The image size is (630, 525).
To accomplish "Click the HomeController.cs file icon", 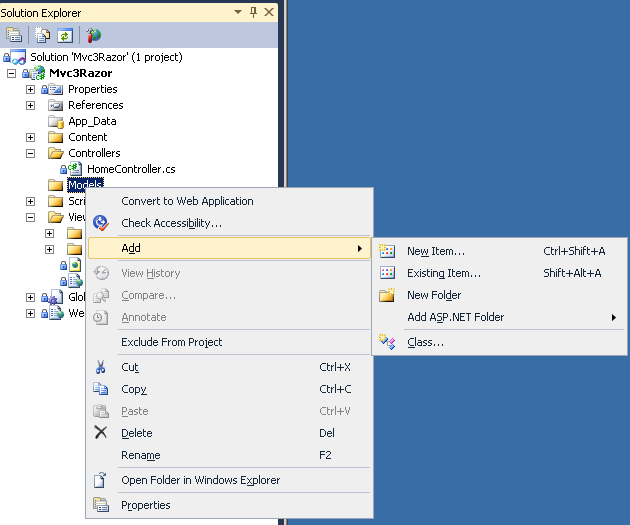I will [75, 169].
